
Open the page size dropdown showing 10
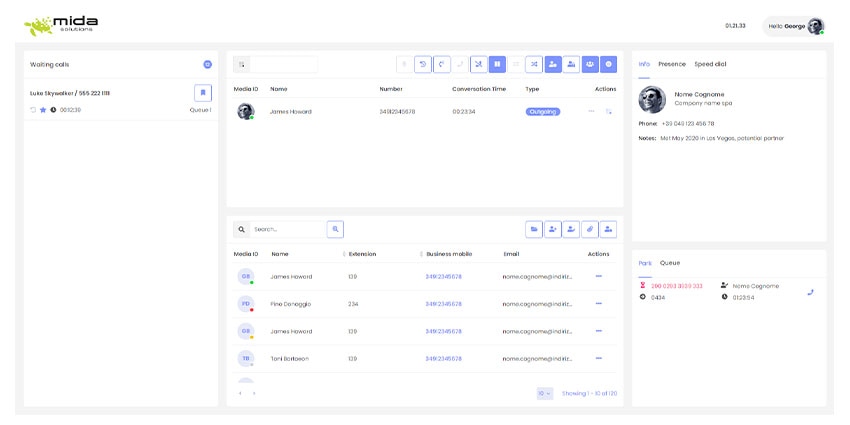click(x=545, y=393)
